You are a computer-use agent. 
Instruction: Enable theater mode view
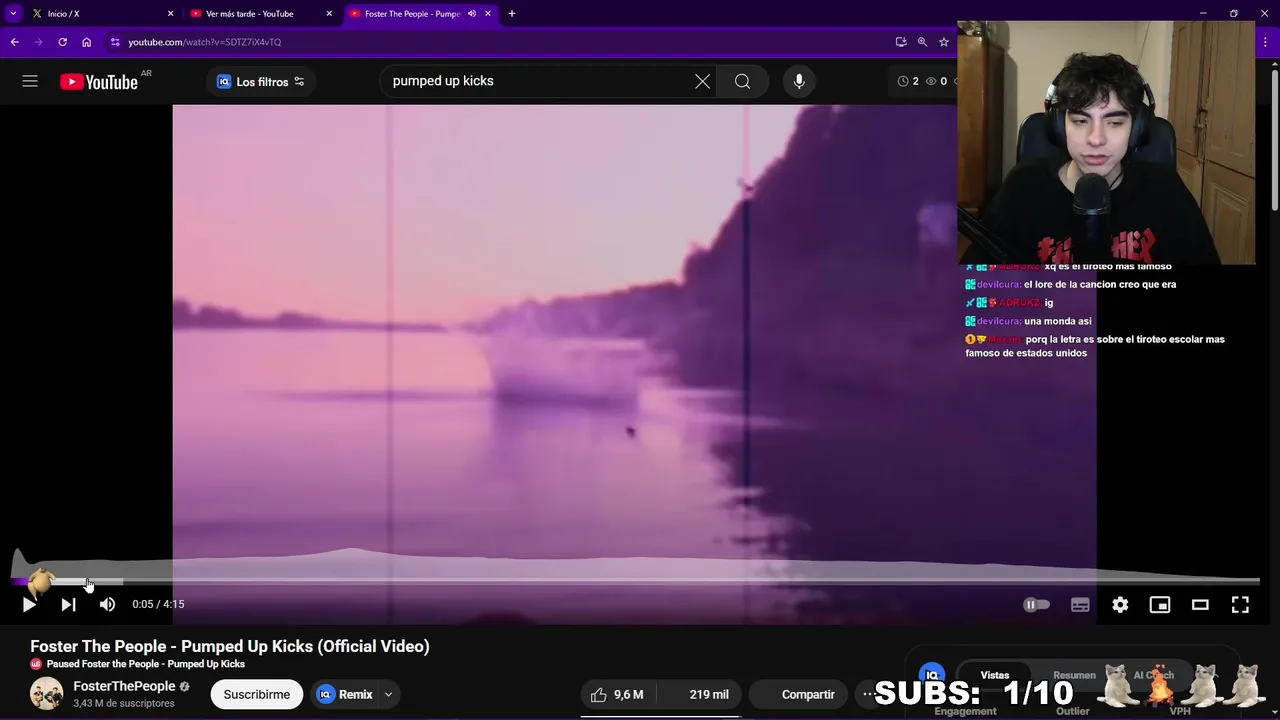point(1200,604)
